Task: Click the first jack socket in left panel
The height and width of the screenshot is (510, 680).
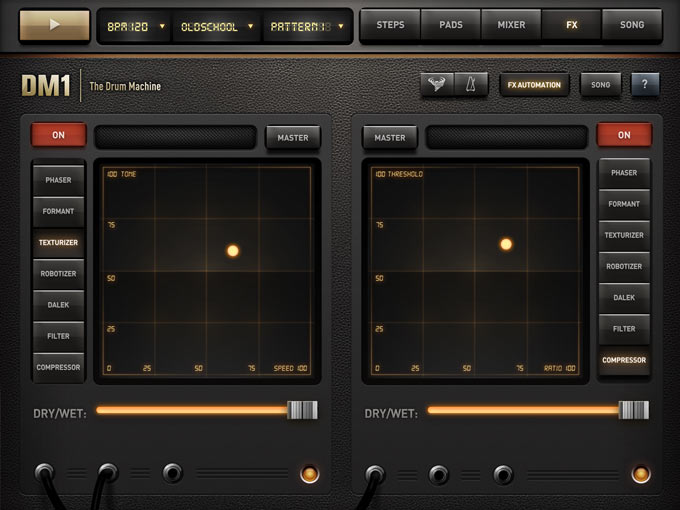Action: [x=44, y=472]
